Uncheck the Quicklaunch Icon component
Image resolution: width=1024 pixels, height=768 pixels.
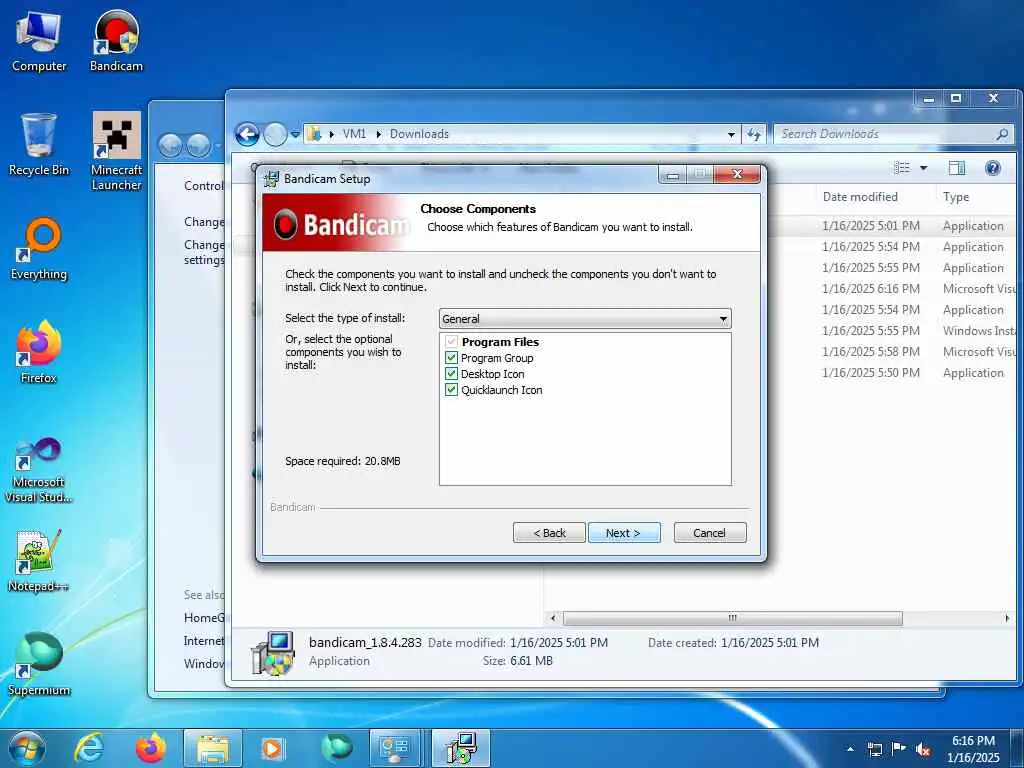[451, 390]
